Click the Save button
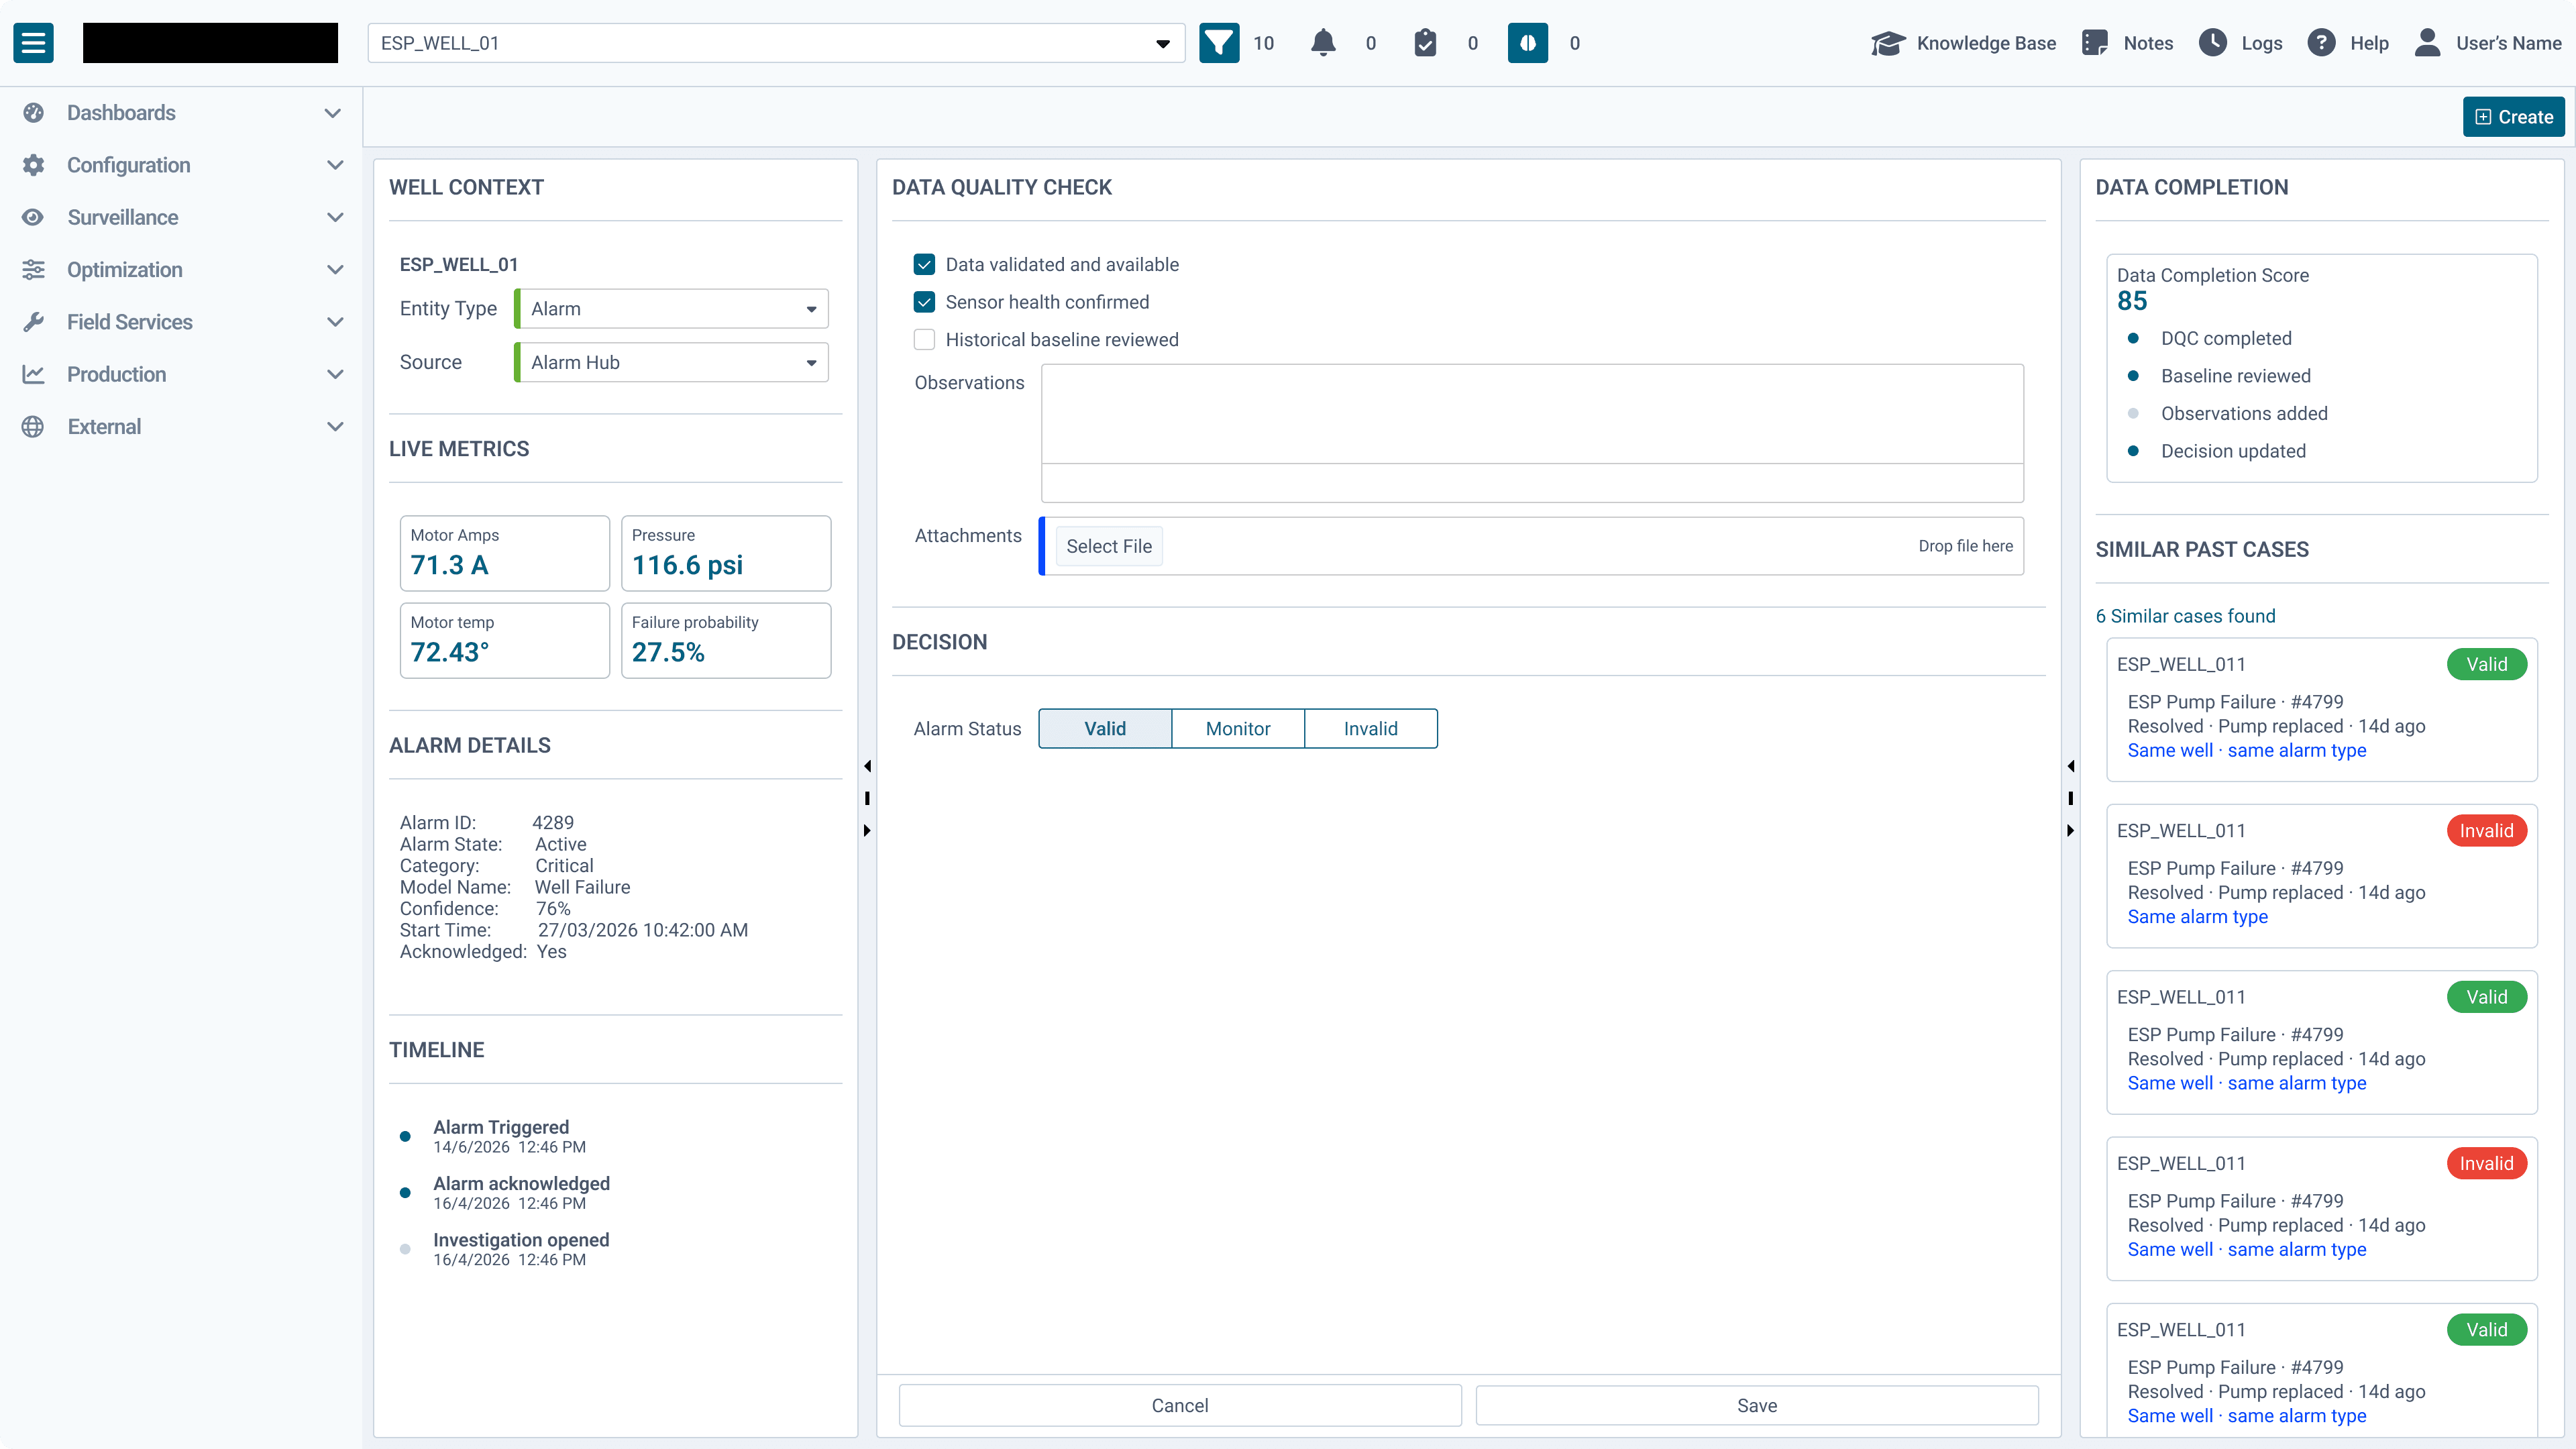Image resolution: width=2576 pixels, height=1449 pixels. (1756, 1405)
